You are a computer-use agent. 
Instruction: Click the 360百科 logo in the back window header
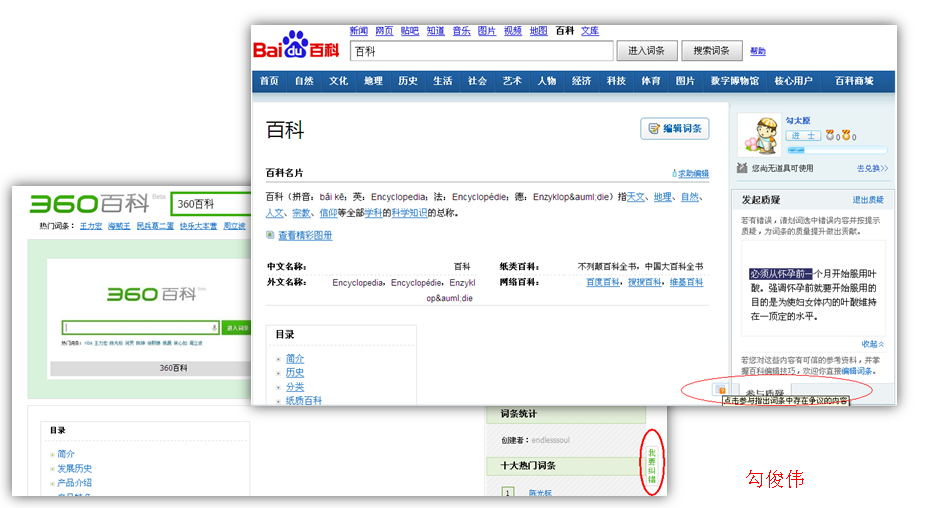pyautogui.click(x=89, y=203)
